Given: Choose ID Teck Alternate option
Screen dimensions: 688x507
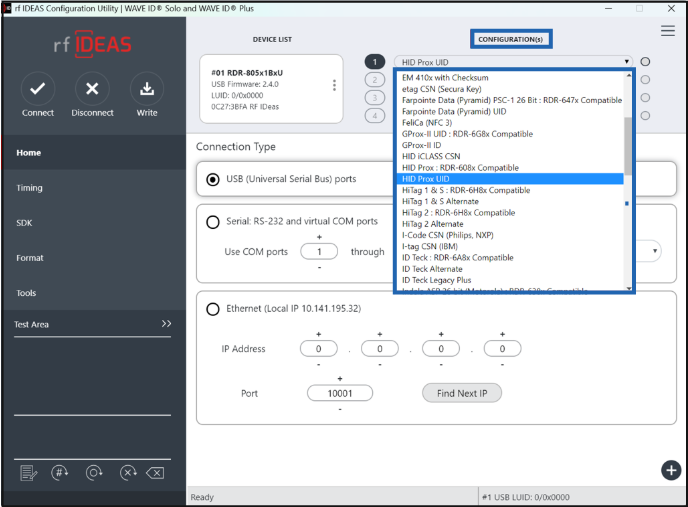Looking at the screenshot, I should [x=432, y=269].
